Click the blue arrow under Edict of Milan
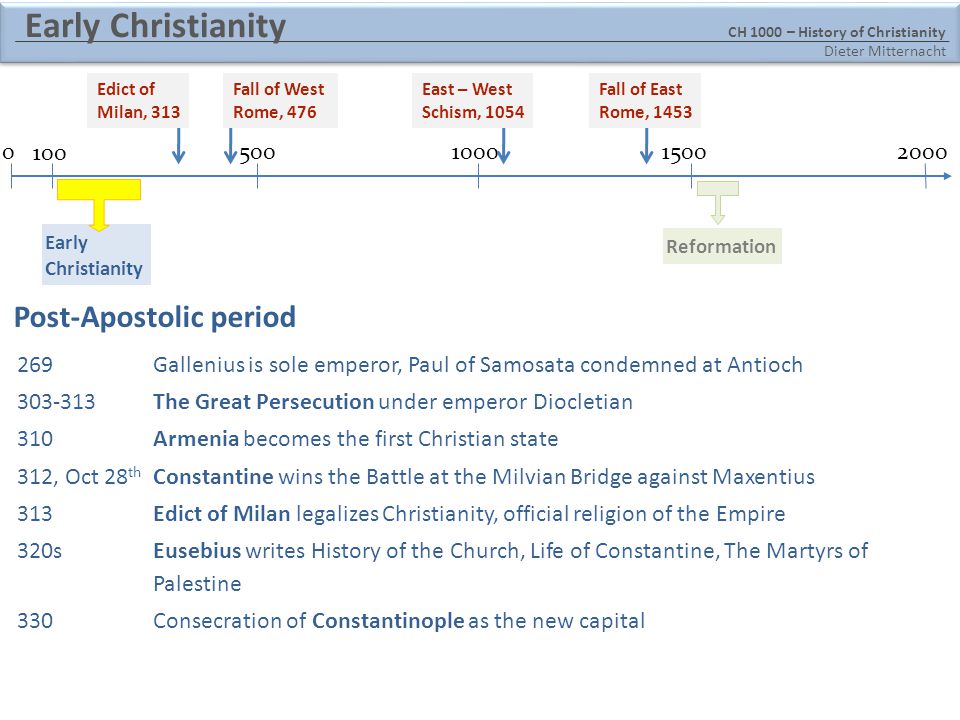This screenshot has width=960, height=720. tap(178, 146)
